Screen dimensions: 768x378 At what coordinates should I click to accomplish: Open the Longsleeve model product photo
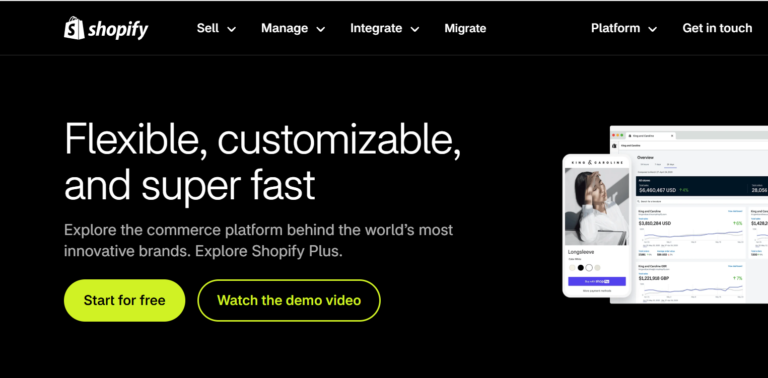coord(597,206)
